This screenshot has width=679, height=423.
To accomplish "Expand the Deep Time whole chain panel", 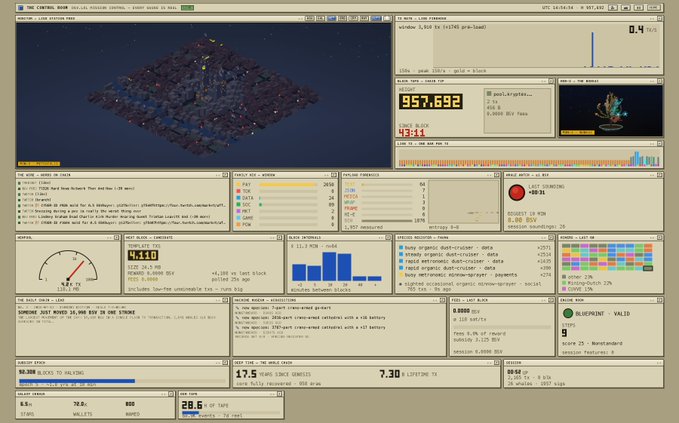I will coord(497,363).
